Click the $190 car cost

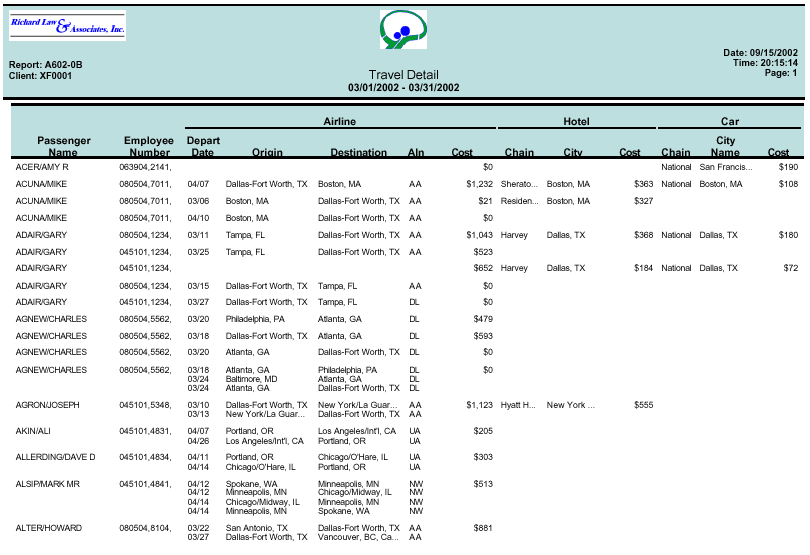click(x=788, y=167)
